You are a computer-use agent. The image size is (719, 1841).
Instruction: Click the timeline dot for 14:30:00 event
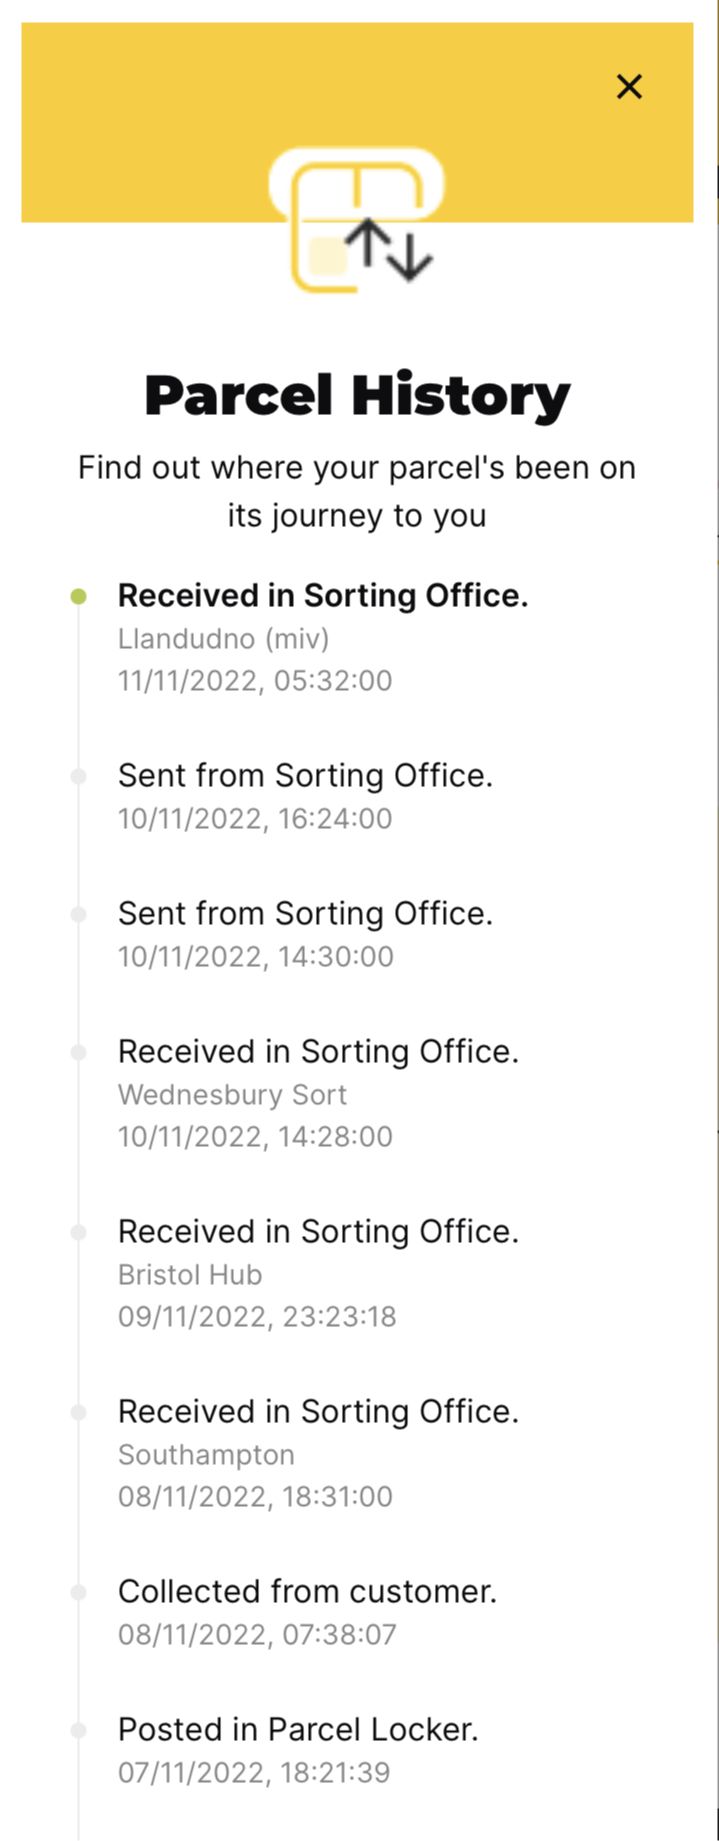(x=78, y=915)
